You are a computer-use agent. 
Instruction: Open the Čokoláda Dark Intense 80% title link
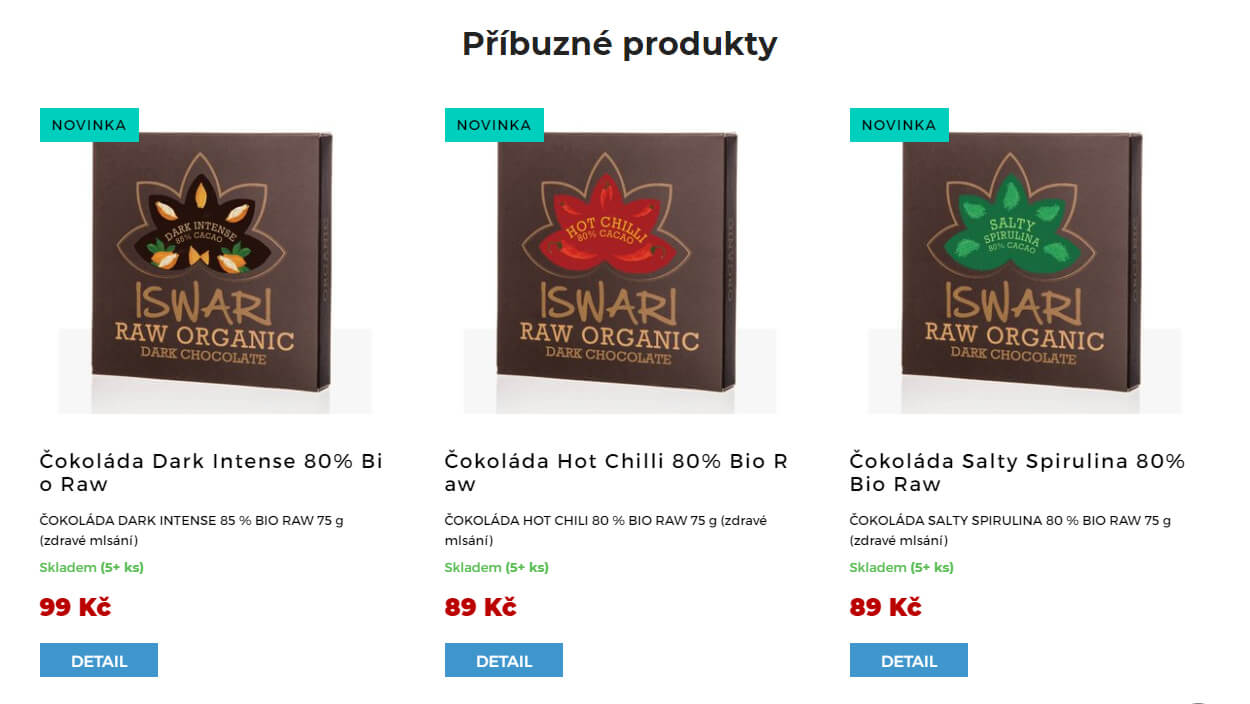[212, 473]
